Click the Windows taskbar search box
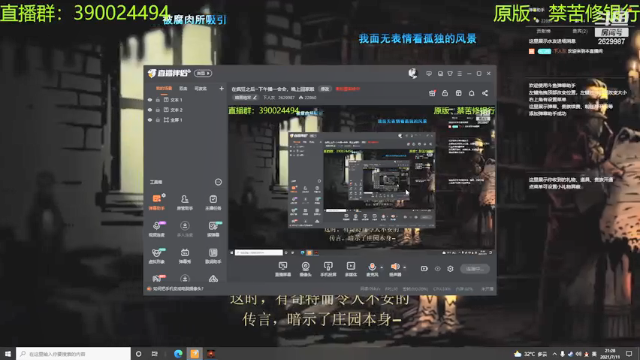The width and height of the screenshot is (640, 360). [73, 353]
